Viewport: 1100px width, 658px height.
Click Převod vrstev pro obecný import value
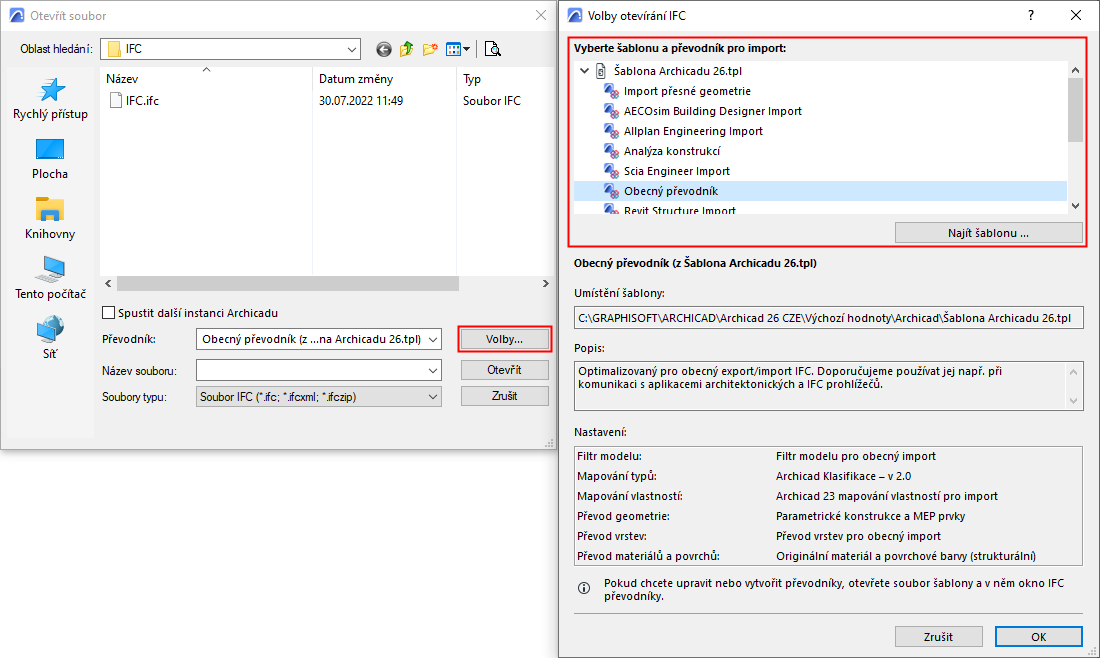click(x=858, y=536)
